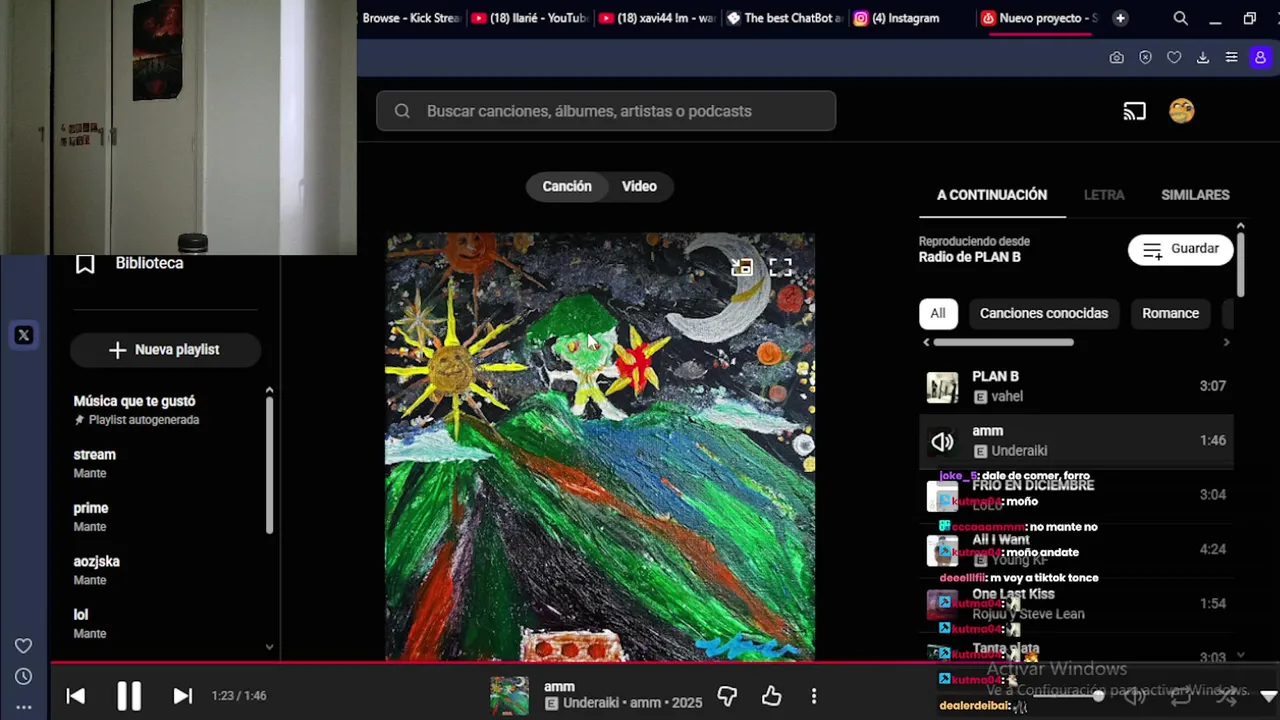Open the account avatar menu
This screenshot has height=720, width=1280.
[1182, 111]
